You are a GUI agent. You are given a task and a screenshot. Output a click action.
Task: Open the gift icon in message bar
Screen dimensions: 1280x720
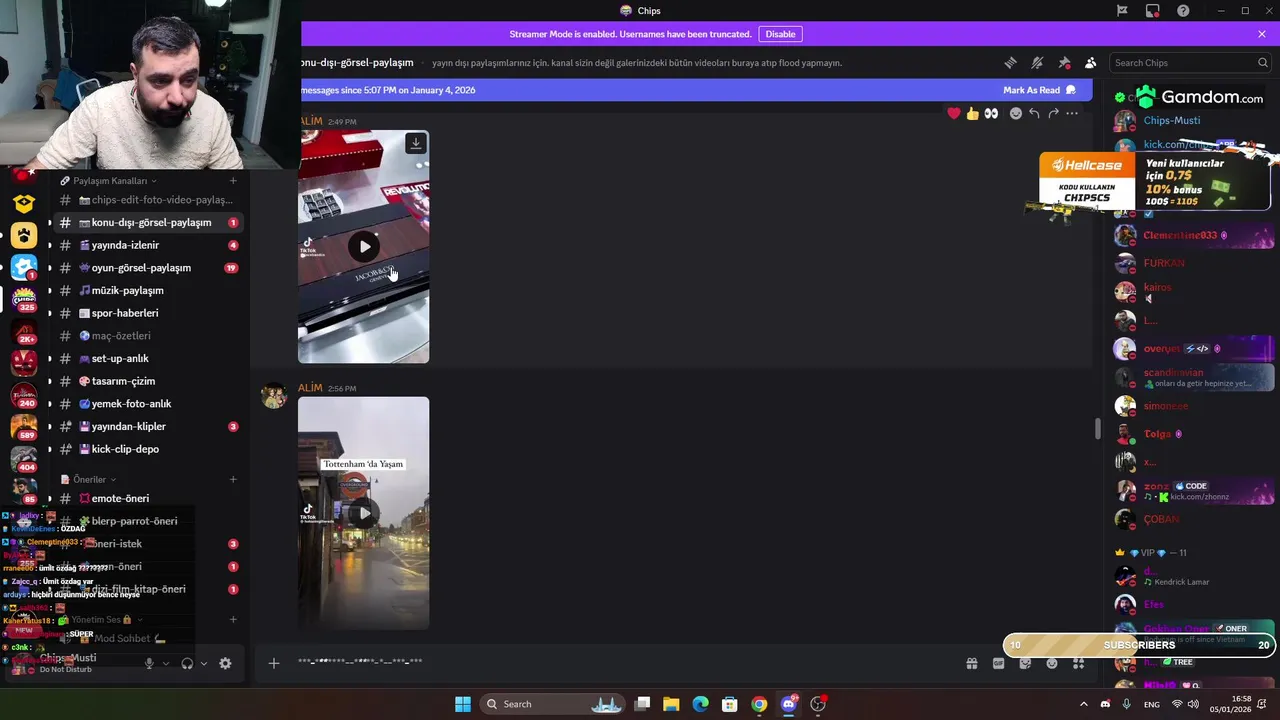pyautogui.click(x=971, y=663)
